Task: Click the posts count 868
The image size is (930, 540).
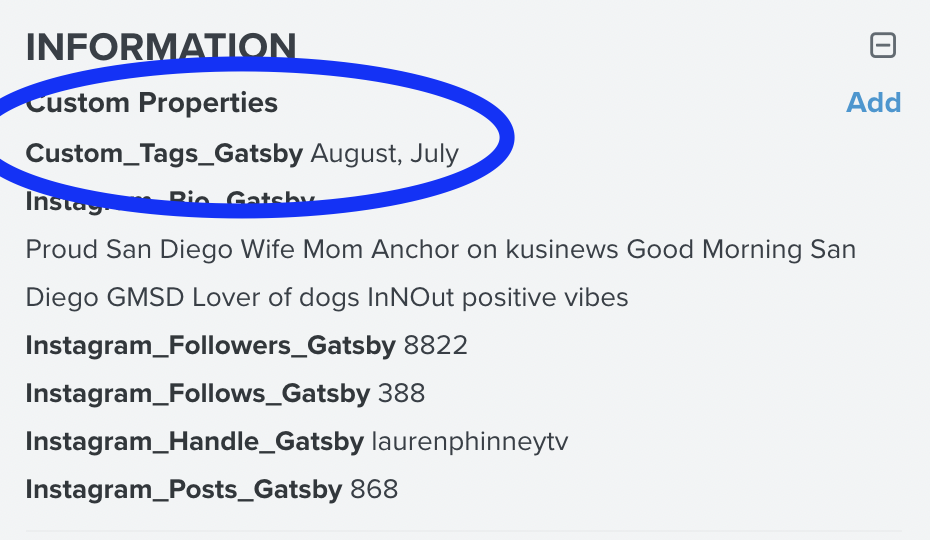Action: [x=374, y=490]
